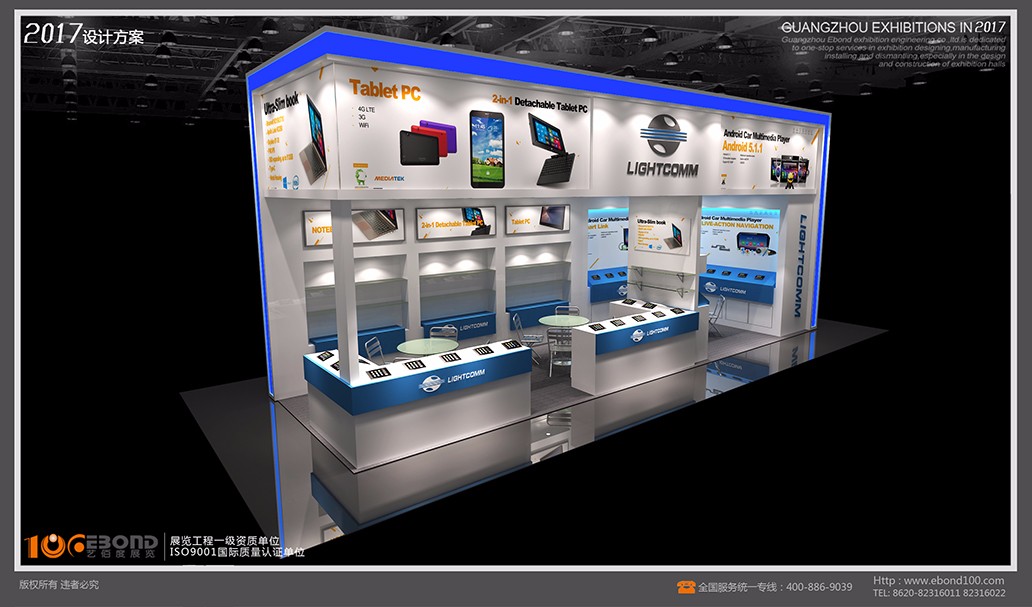Image resolution: width=1032 pixels, height=607 pixels.
Task: Click the 'Ultra-Slim book' heading on the left side panel
Action: tap(280, 105)
